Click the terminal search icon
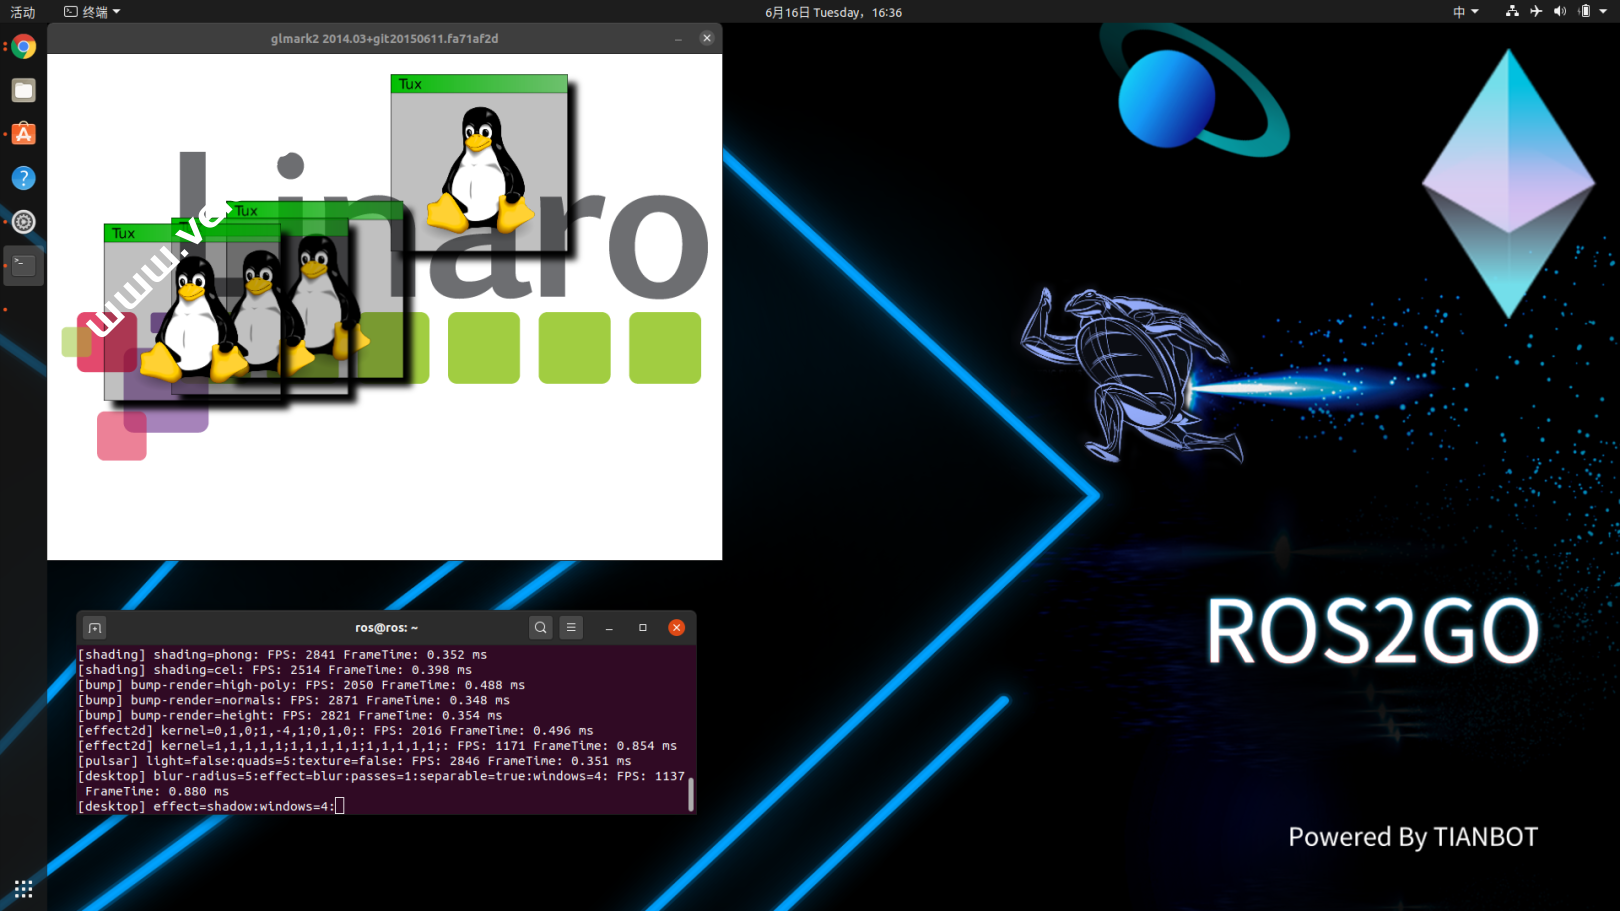Image resolution: width=1620 pixels, height=911 pixels. tap(540, 628)
